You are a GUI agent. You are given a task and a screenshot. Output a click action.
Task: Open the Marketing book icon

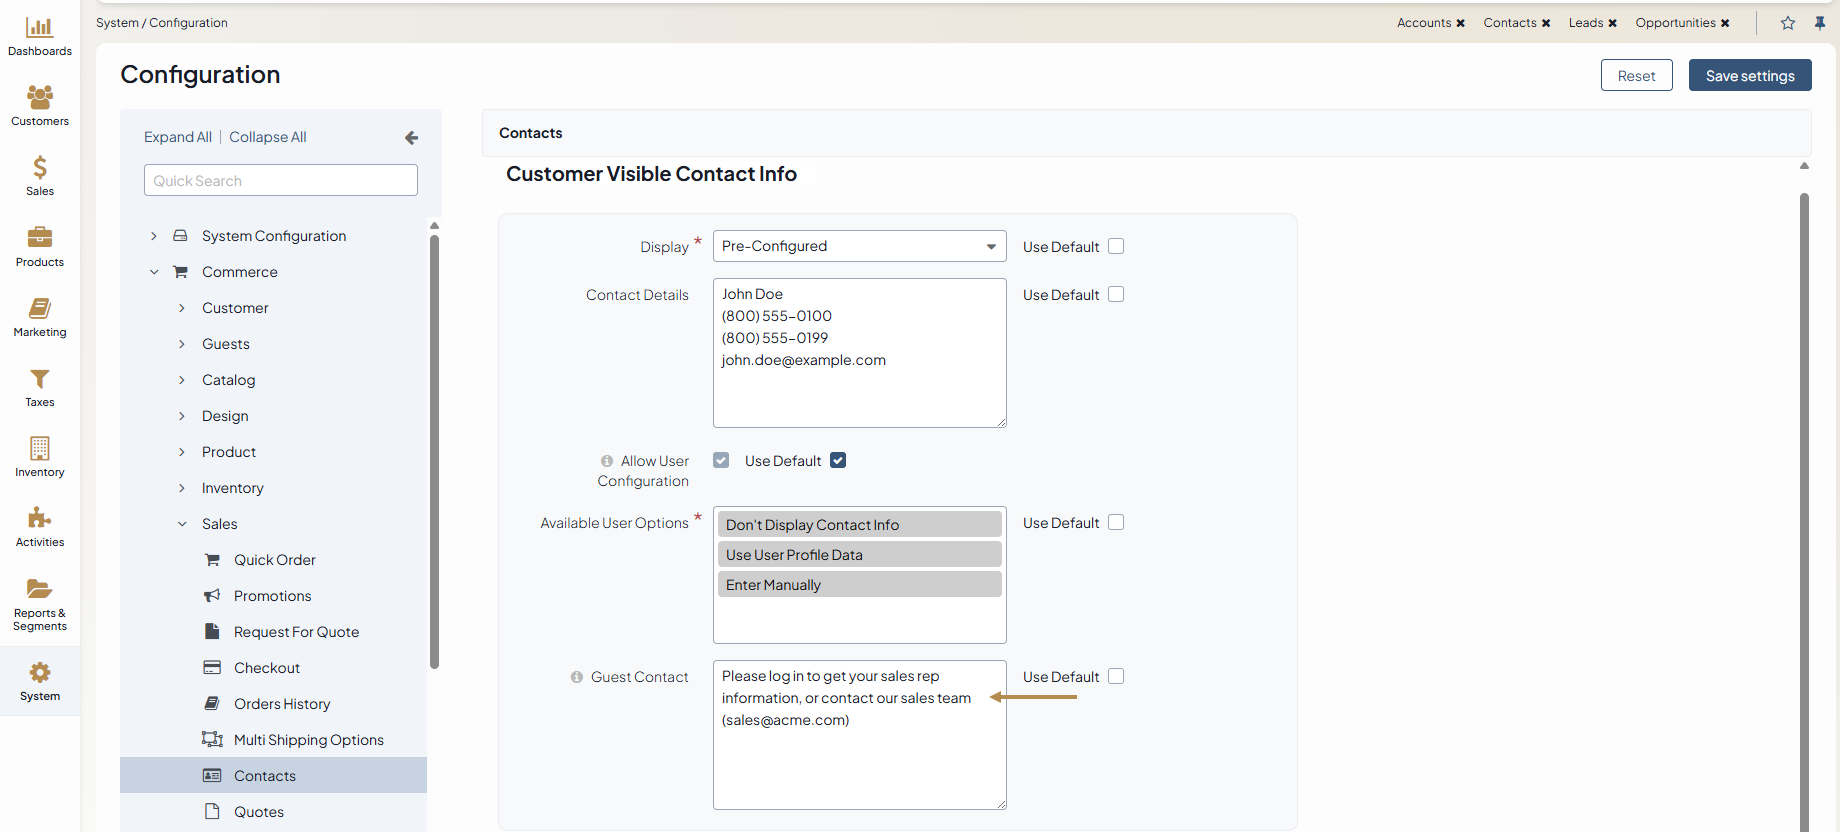(x=40, y=309)
